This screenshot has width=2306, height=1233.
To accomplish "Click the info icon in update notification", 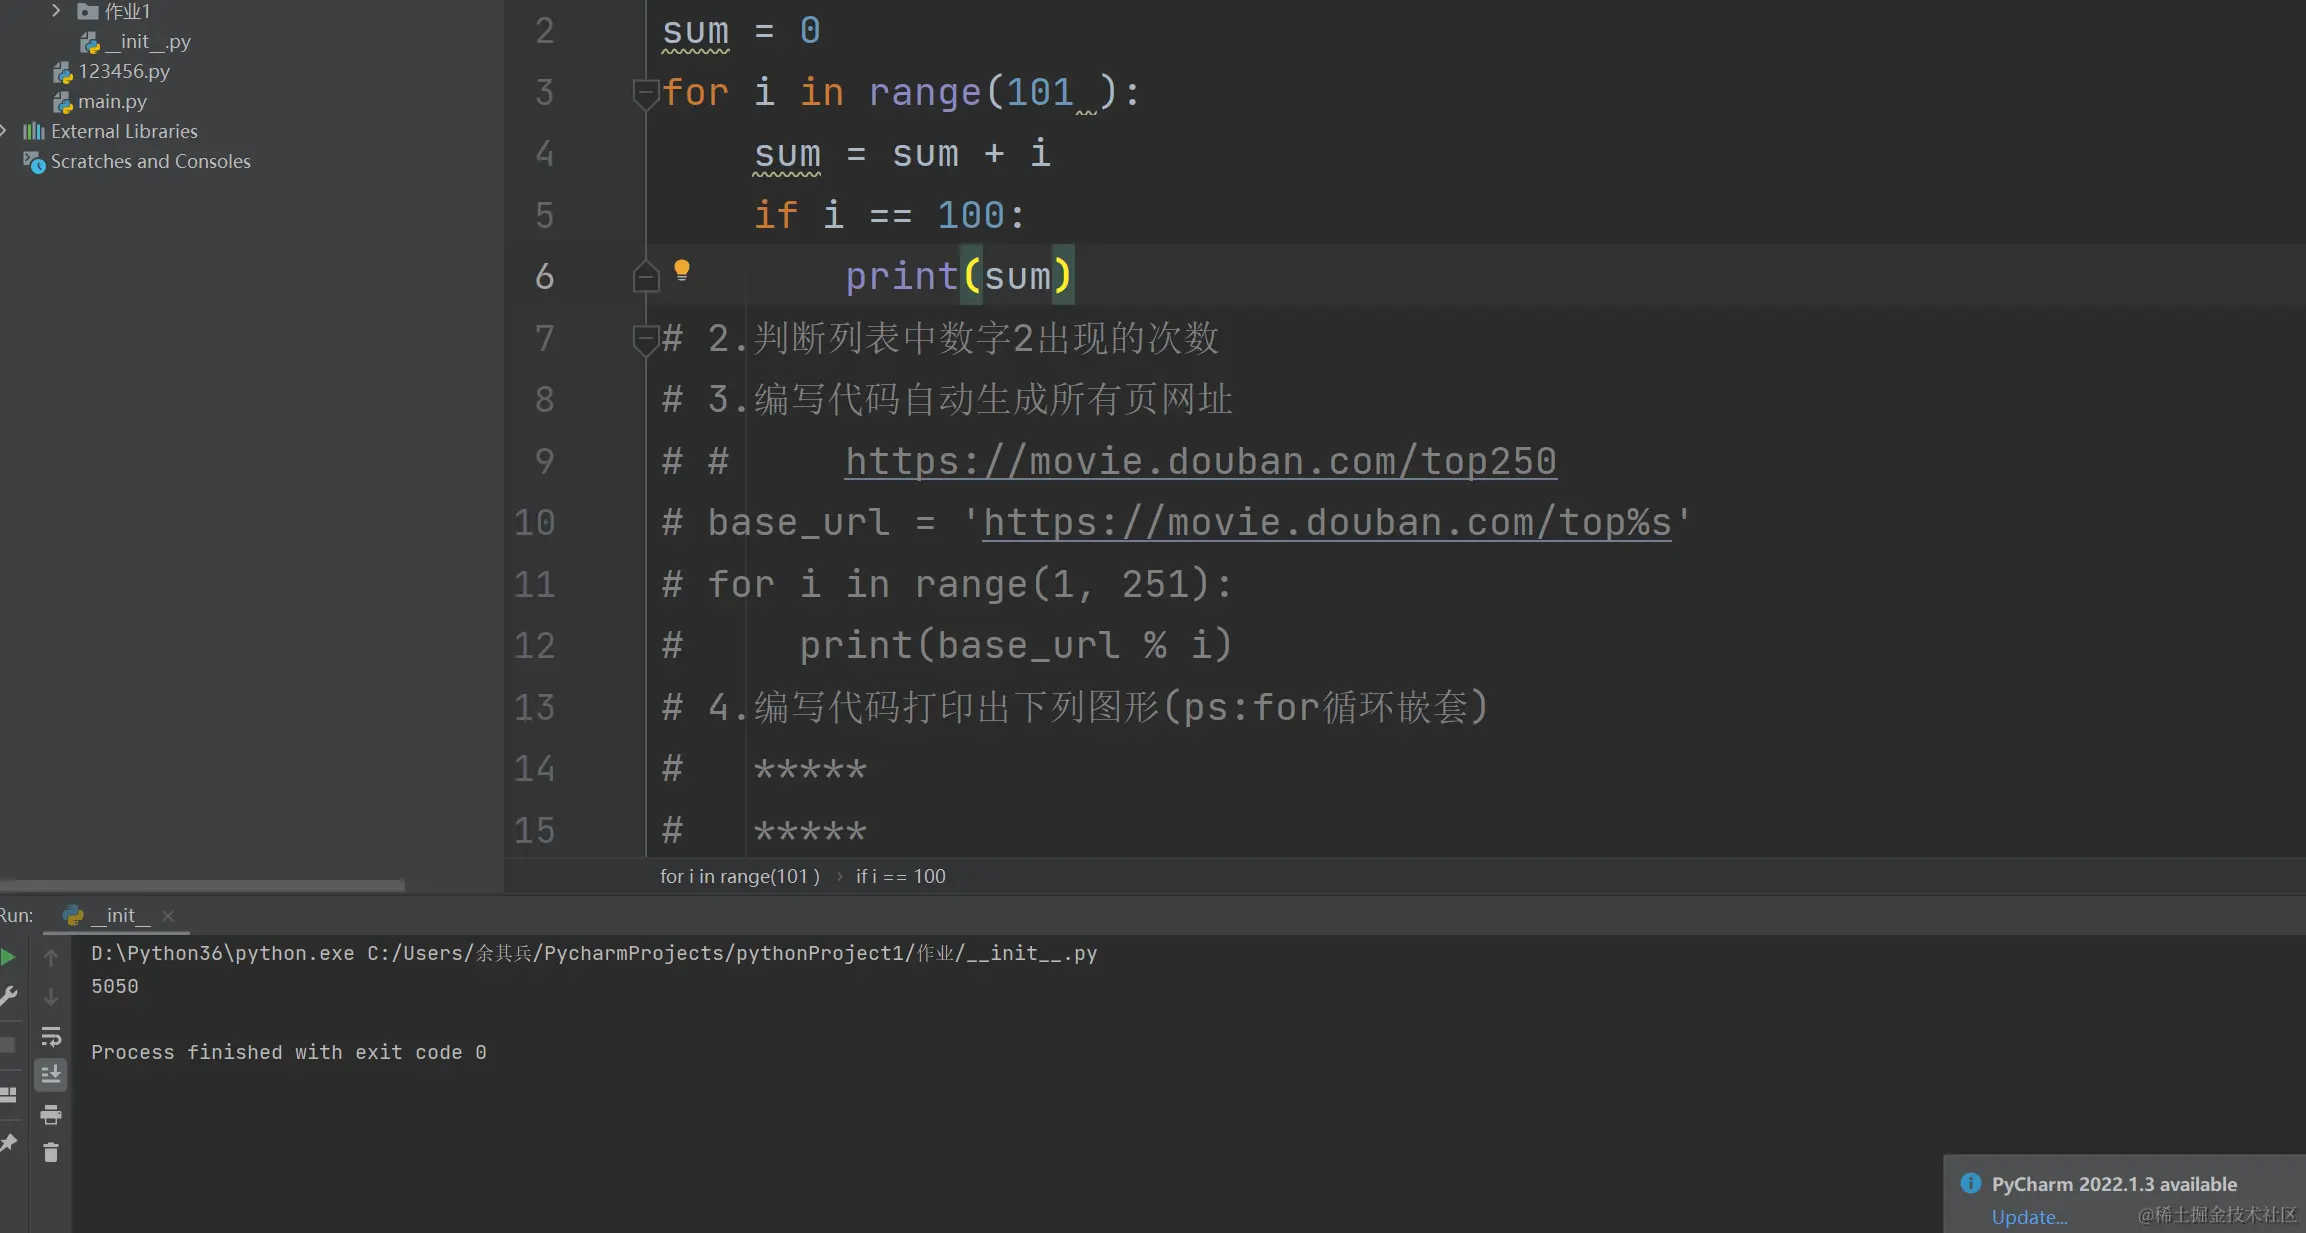I will tap(1970, 1184).
